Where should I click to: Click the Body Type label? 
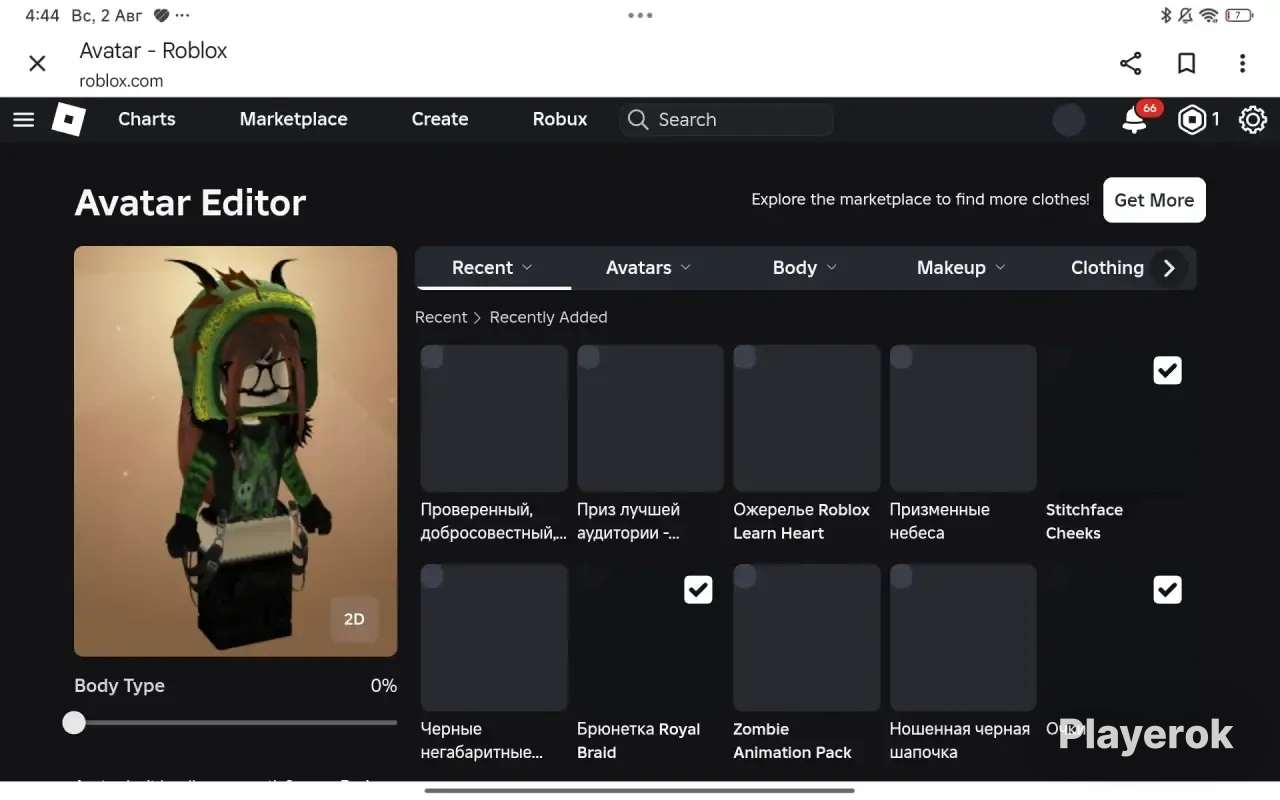pos(120,686)
